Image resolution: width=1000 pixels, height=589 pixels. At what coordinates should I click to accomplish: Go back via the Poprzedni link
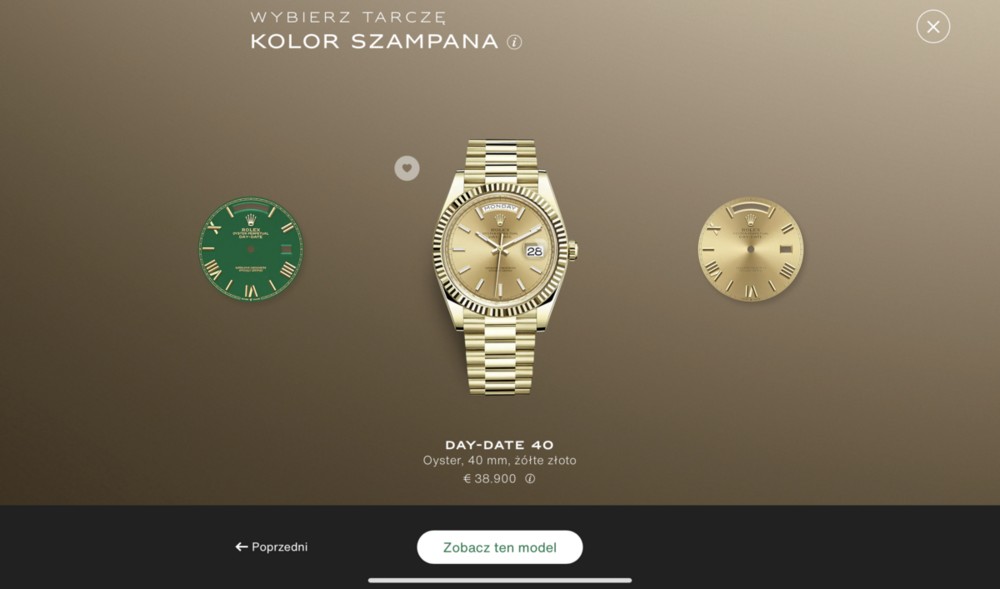click(x=271, y=547)
